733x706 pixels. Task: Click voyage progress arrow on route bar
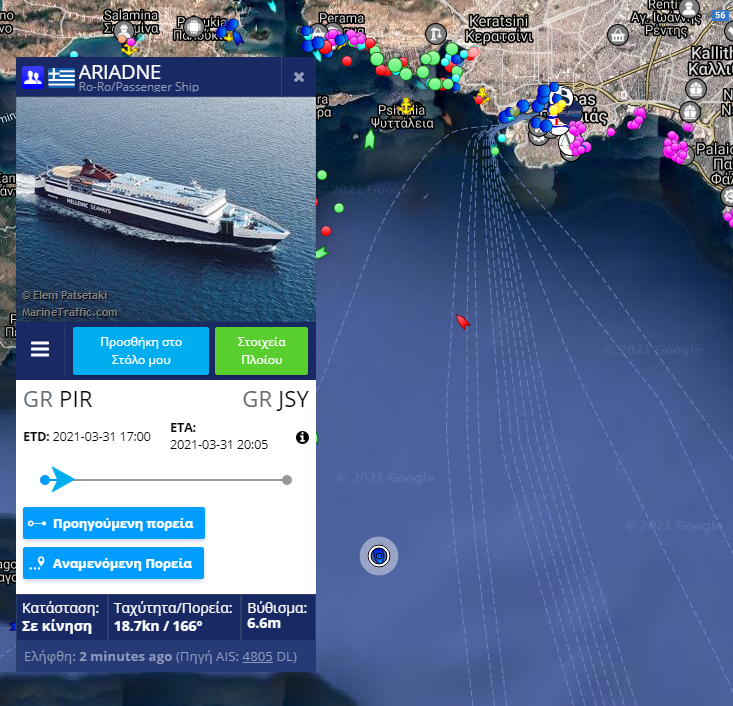tap(63, 480)
